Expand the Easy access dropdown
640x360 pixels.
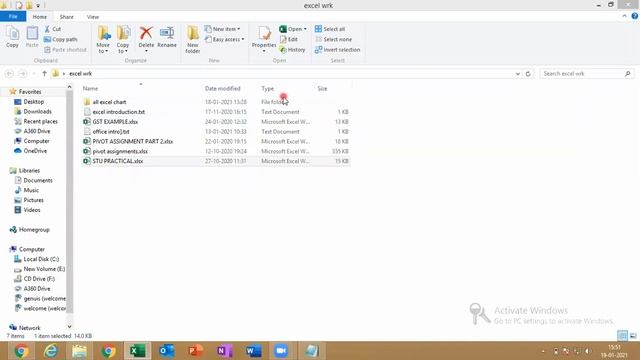224,39
